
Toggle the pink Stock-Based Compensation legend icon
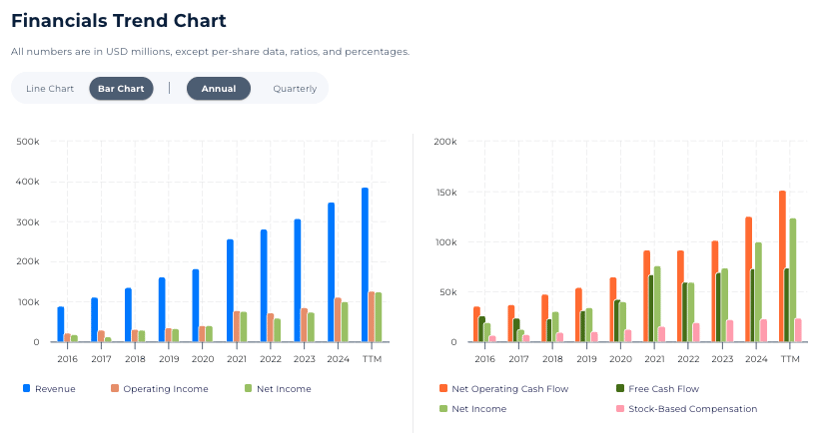point(621,408)
